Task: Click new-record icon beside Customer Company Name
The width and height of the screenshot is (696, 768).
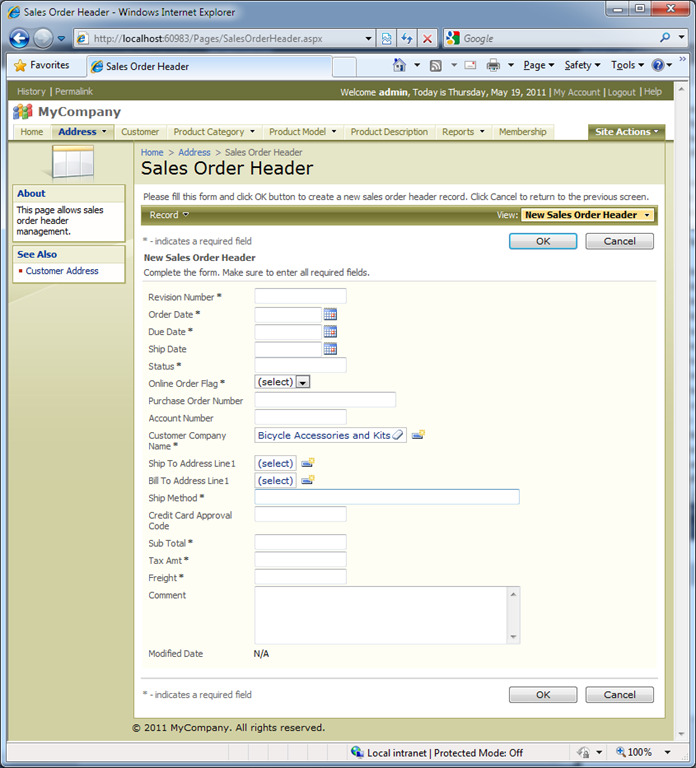Action: (x=419, y=435)
